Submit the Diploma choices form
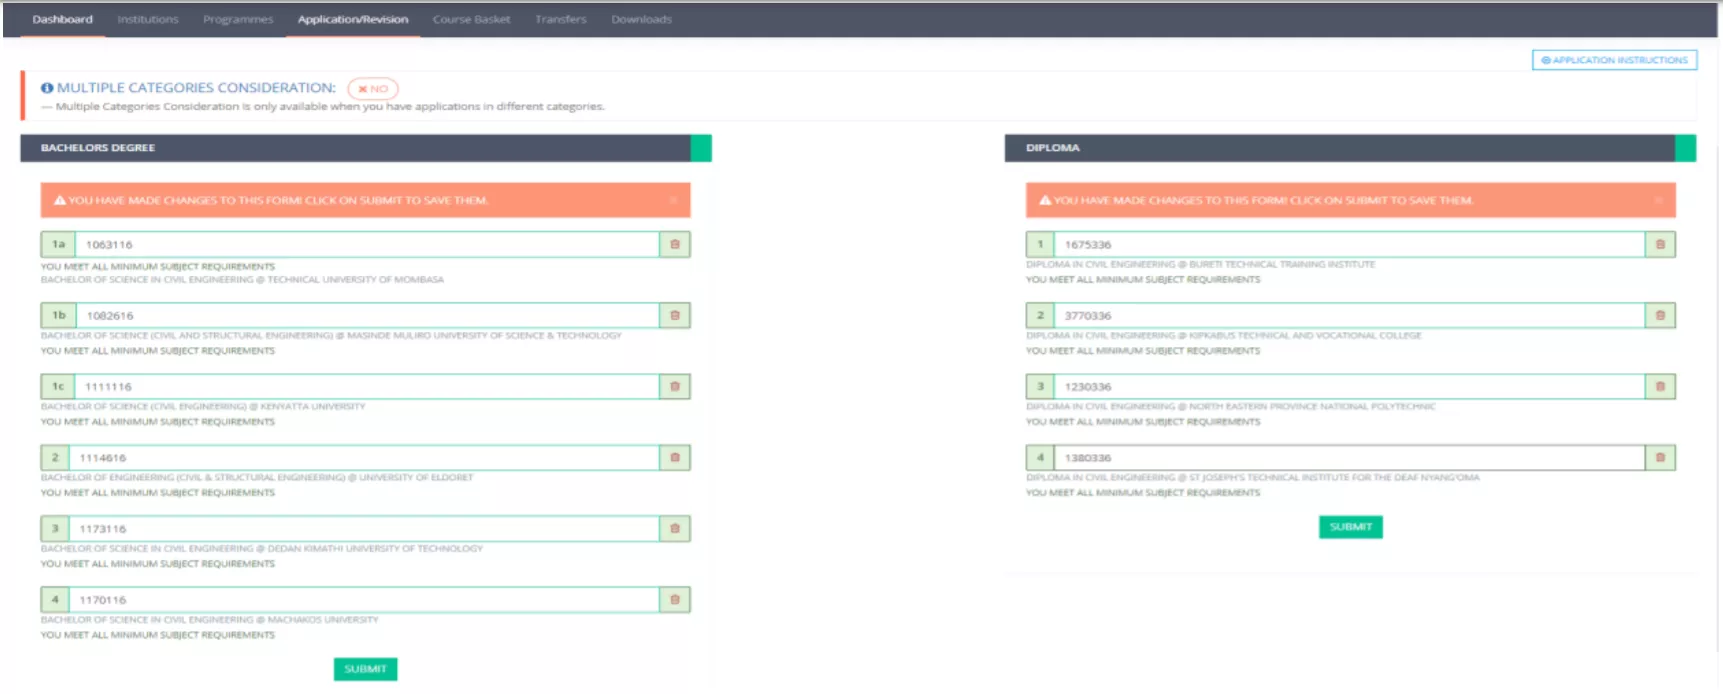 (x=1350, y=527)
